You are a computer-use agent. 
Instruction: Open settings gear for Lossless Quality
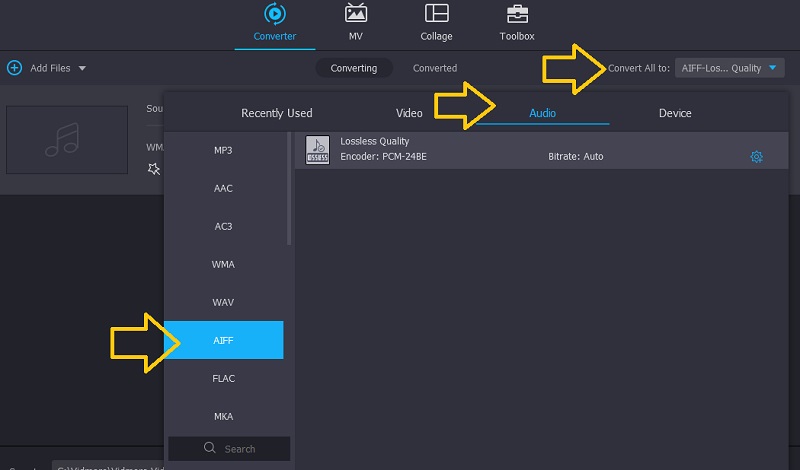tap(757, 157)
